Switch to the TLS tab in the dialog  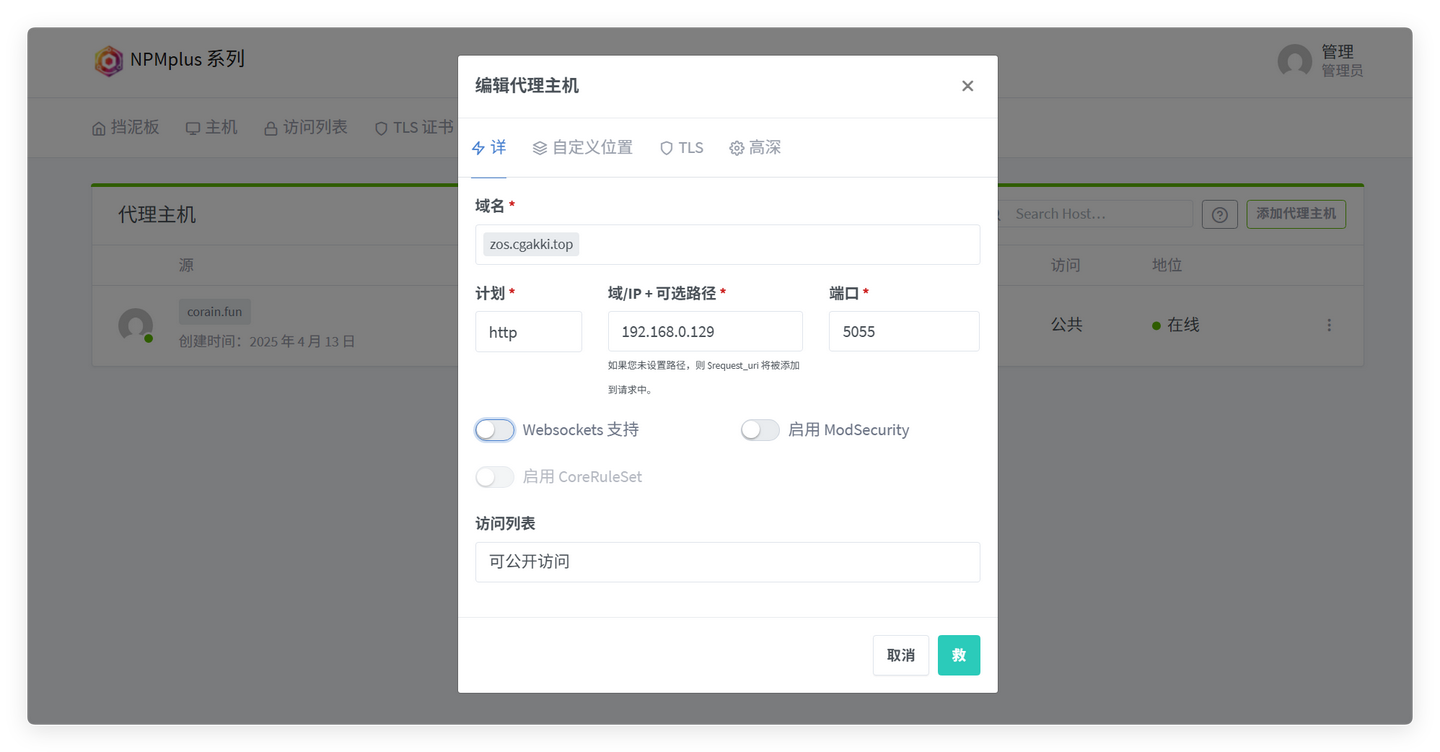[681, 147]
